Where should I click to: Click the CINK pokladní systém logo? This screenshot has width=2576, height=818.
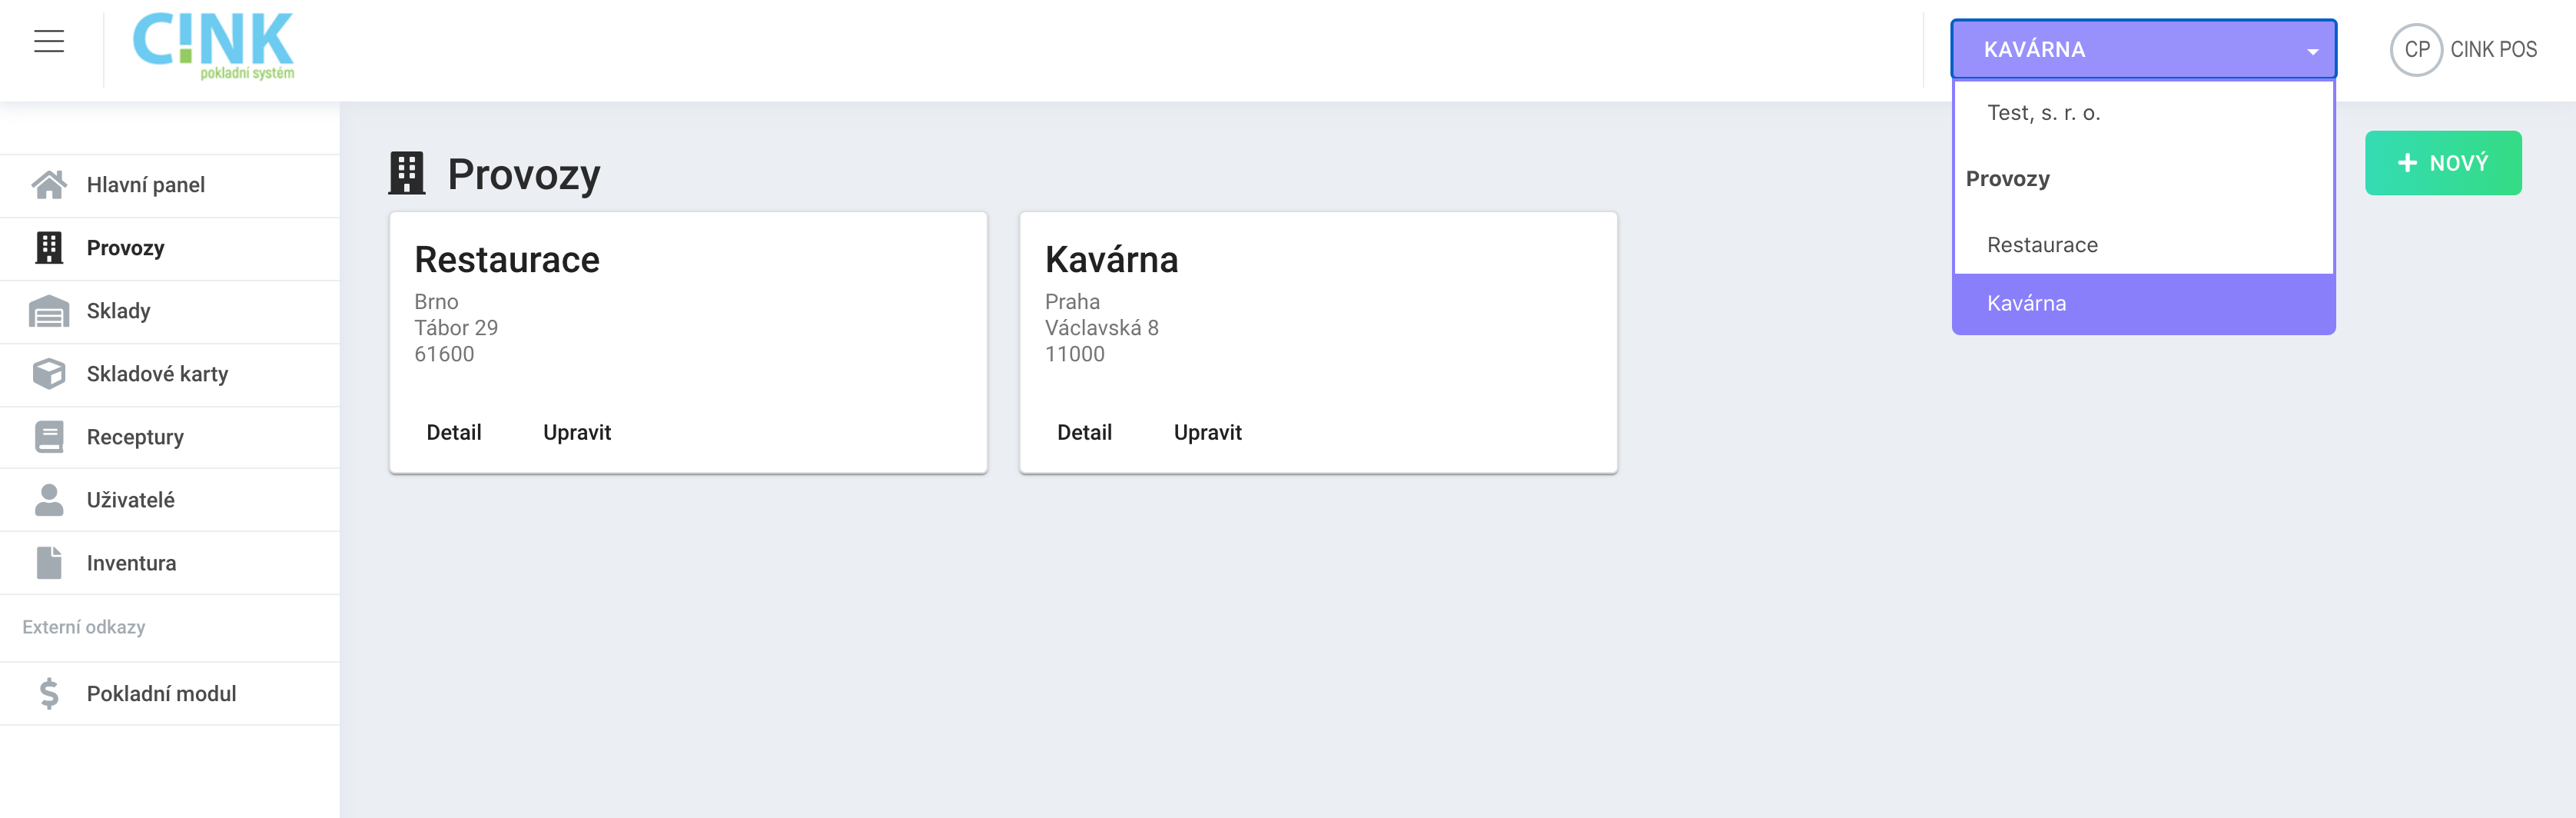click(213, 46)
